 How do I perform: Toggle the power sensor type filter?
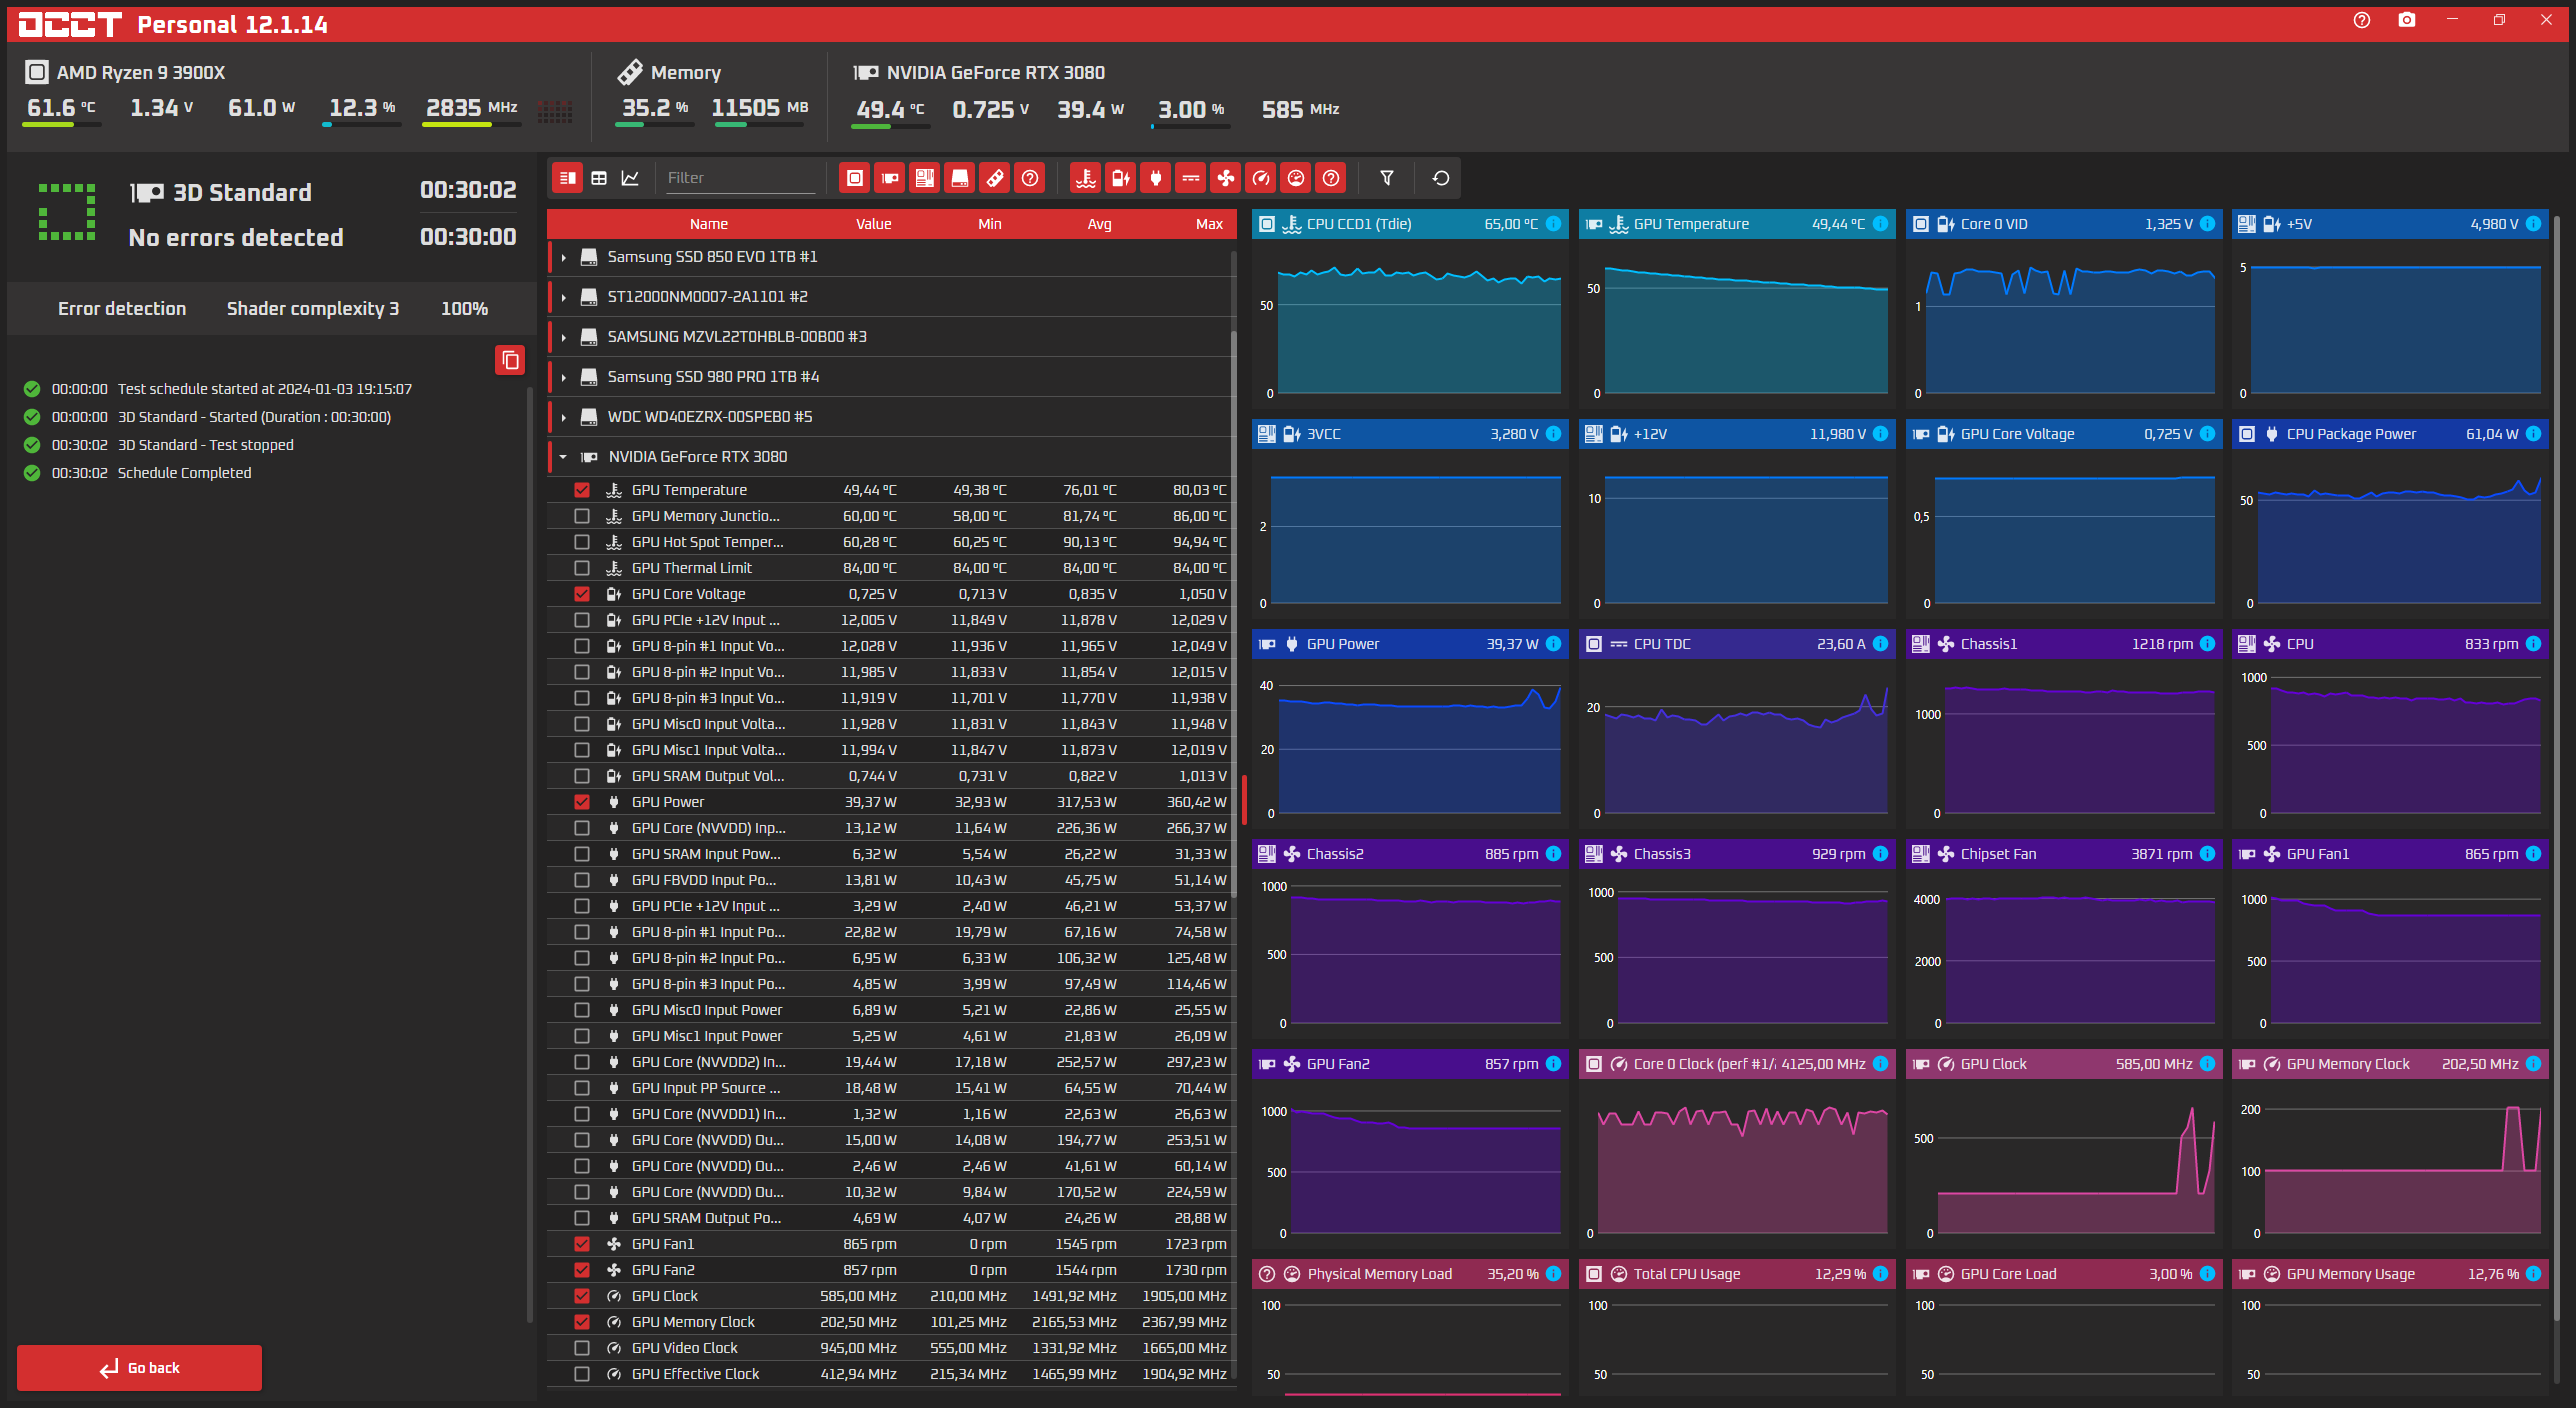coord(1155,178)
